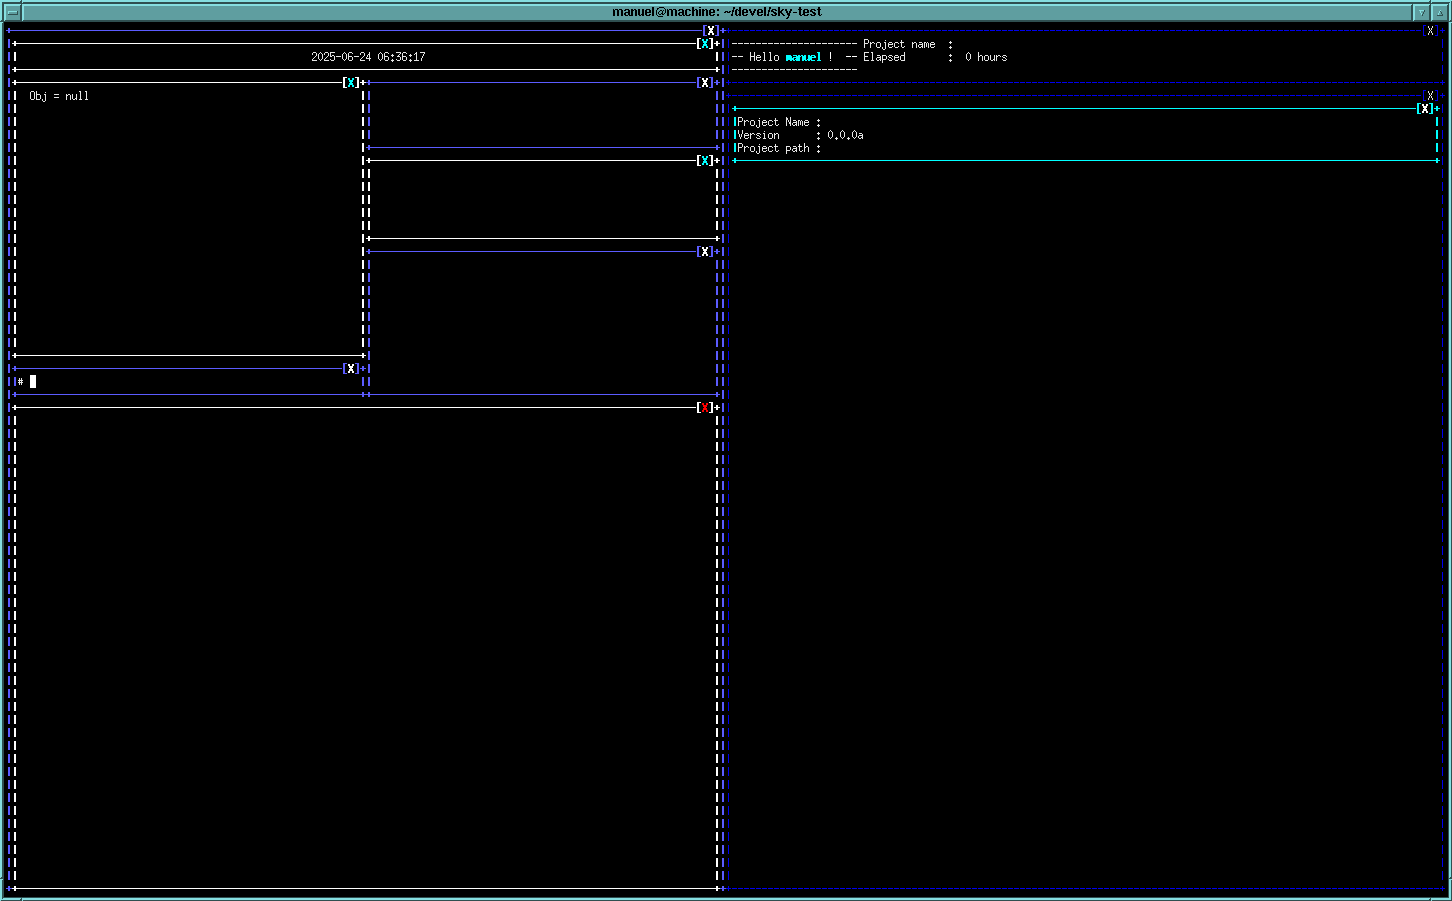Click the cyan [X] on the middle empty panel
1452x901 pixels.
705,161
